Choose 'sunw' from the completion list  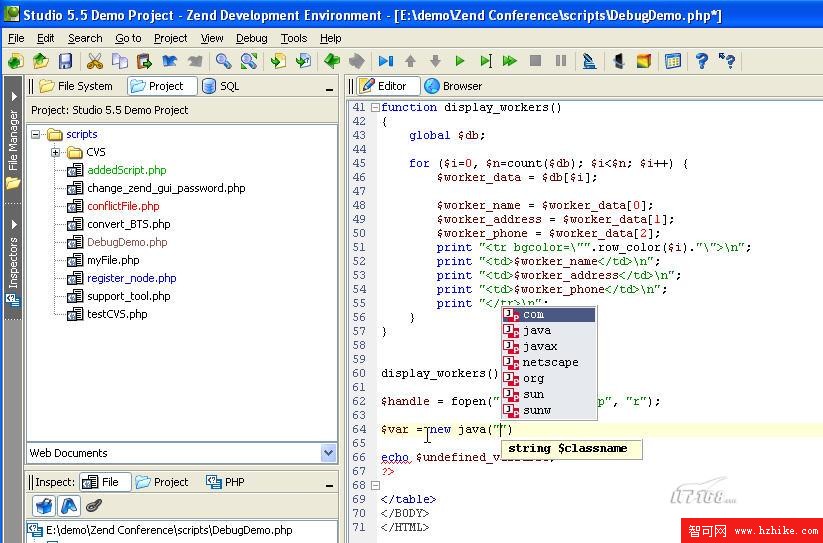(x=548, y=410)
